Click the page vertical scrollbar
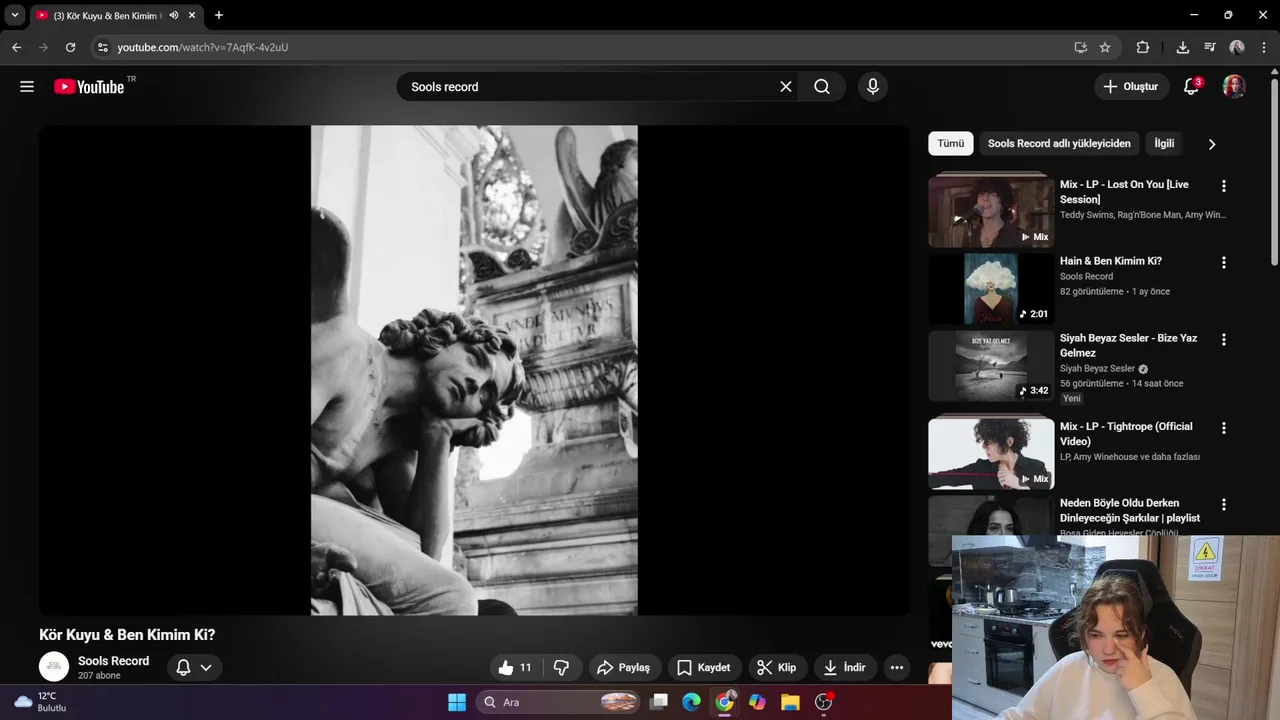 1274,170
